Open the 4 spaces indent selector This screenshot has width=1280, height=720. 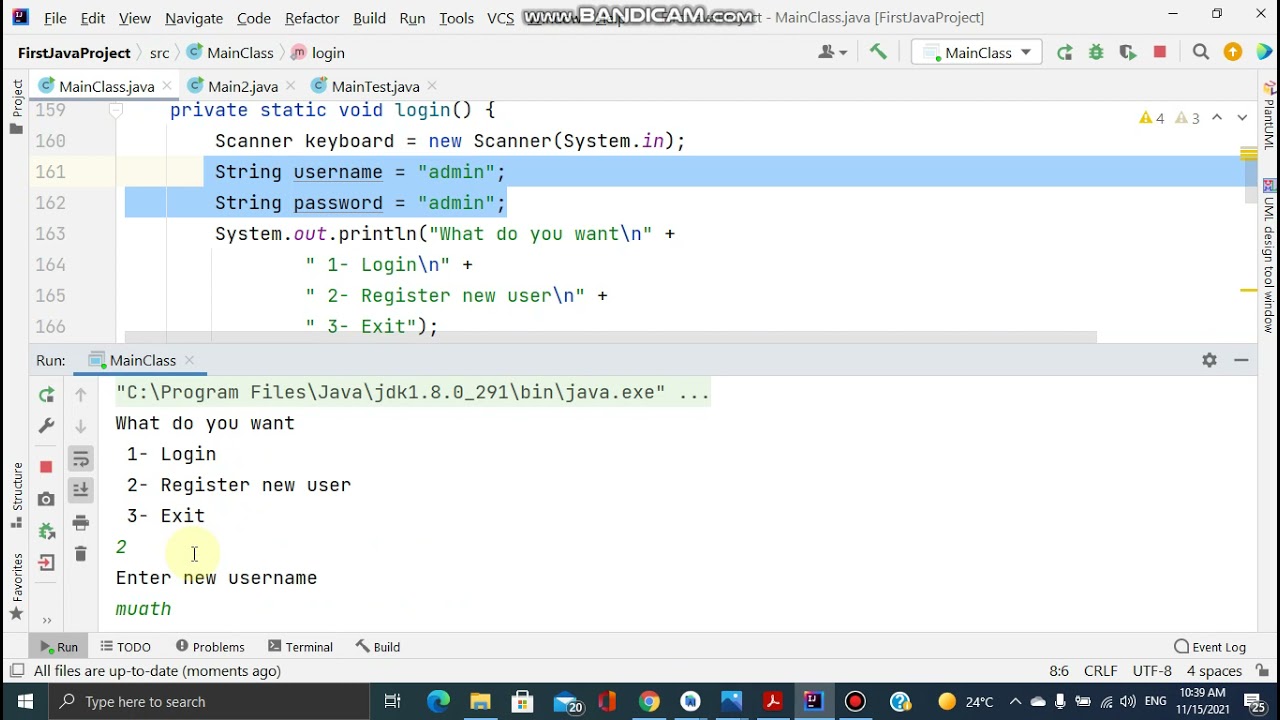pos(1214,671)
